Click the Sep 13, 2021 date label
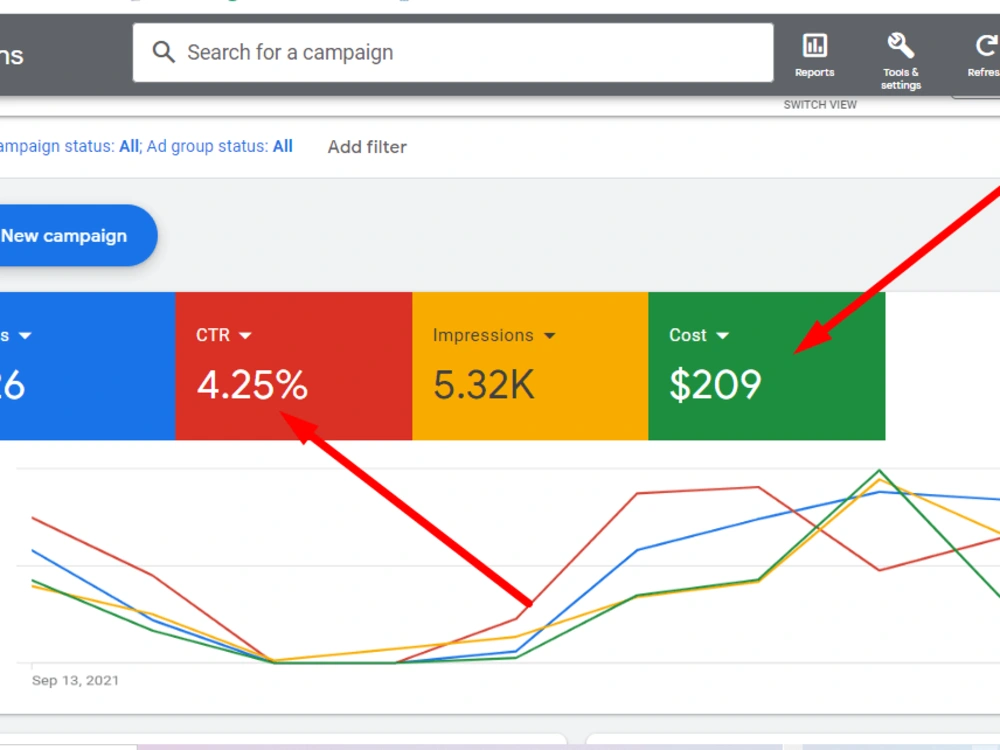 pyautogui.click(x=75, y=680)
